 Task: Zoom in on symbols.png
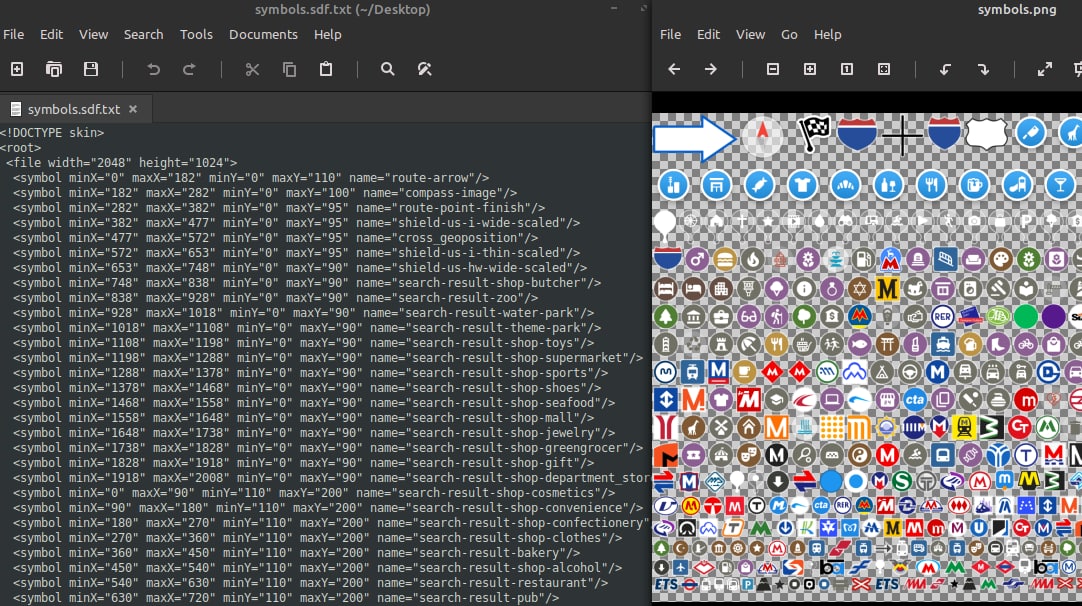click(x=810, y=69)
